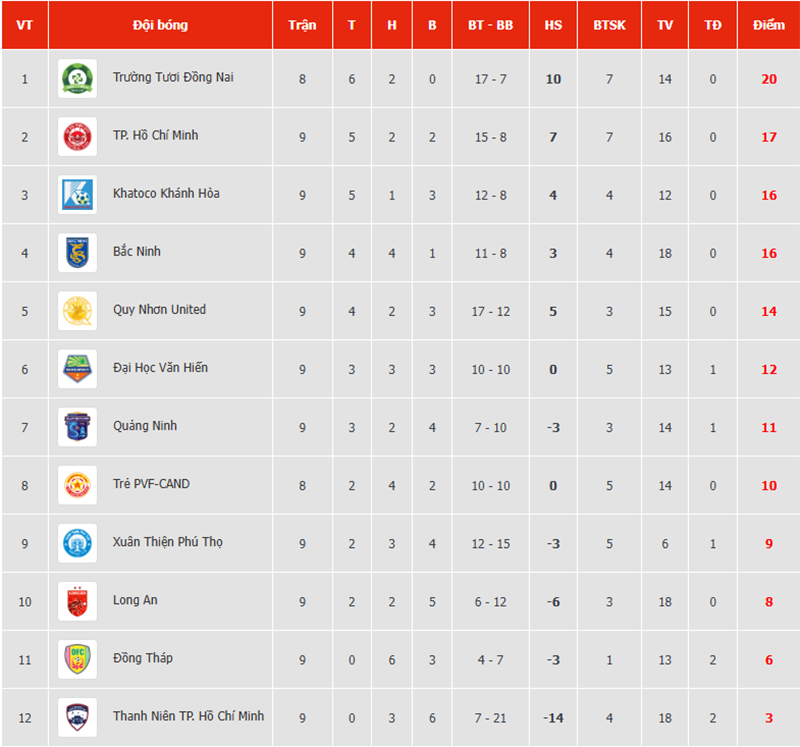The height and width of the screenshot is (747, 800).
Task: Click the Quy Nhơn United logo
Action: [77, 310]
